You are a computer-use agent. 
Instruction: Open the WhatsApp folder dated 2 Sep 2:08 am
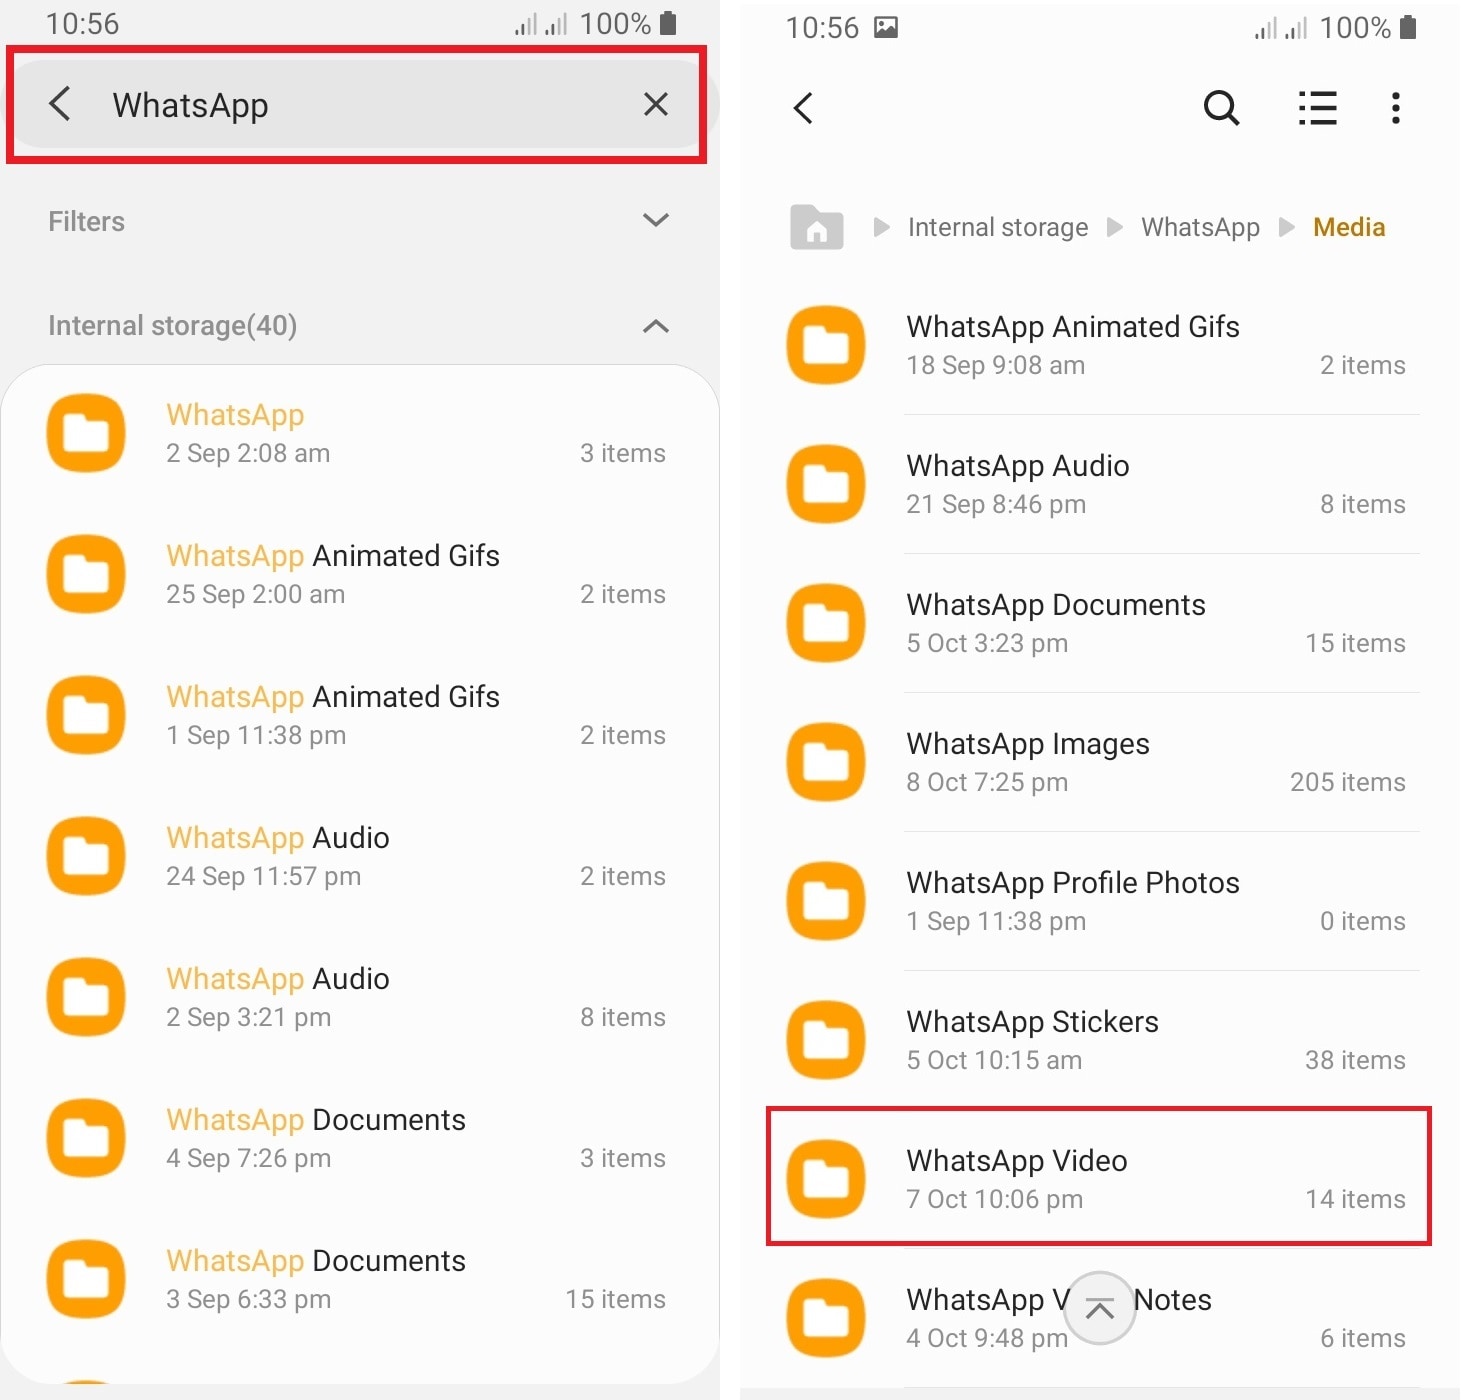(x=360, y=434)
